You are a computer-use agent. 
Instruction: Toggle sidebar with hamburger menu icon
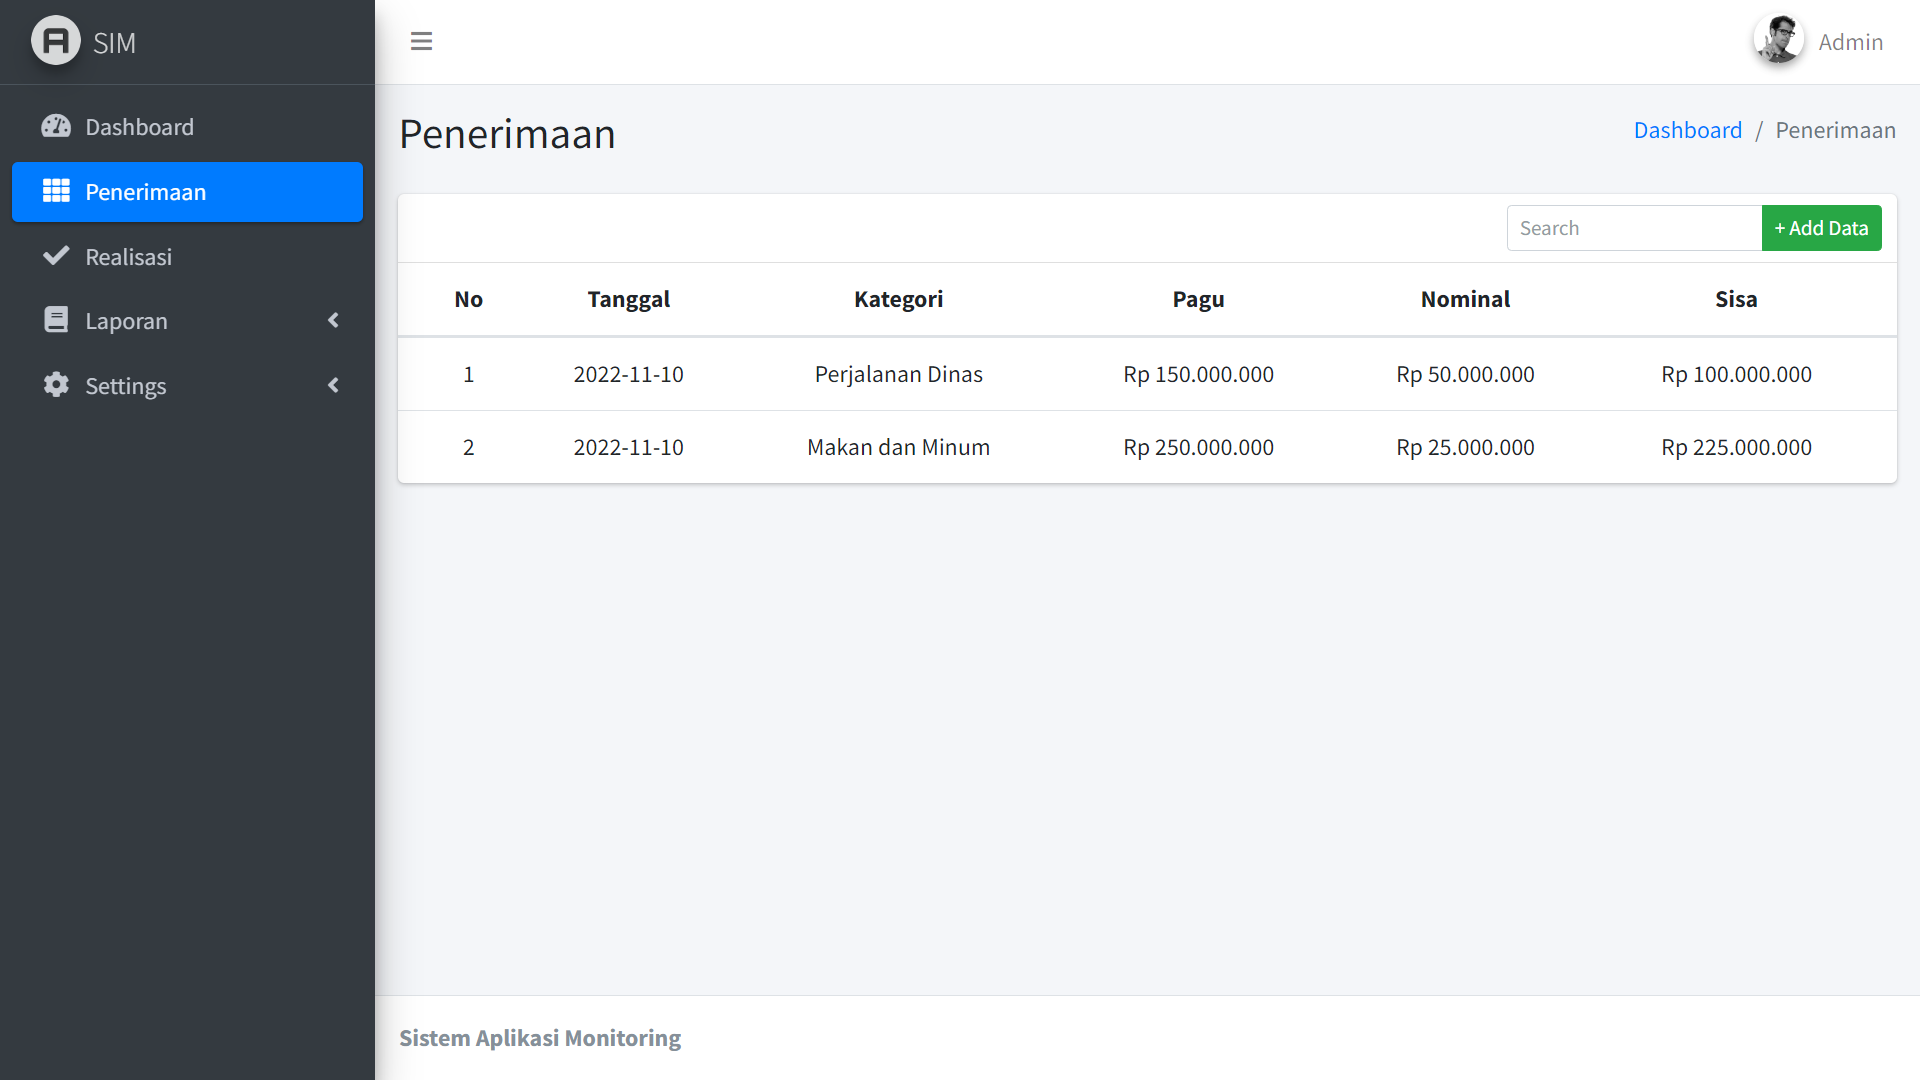pos(421,41)
